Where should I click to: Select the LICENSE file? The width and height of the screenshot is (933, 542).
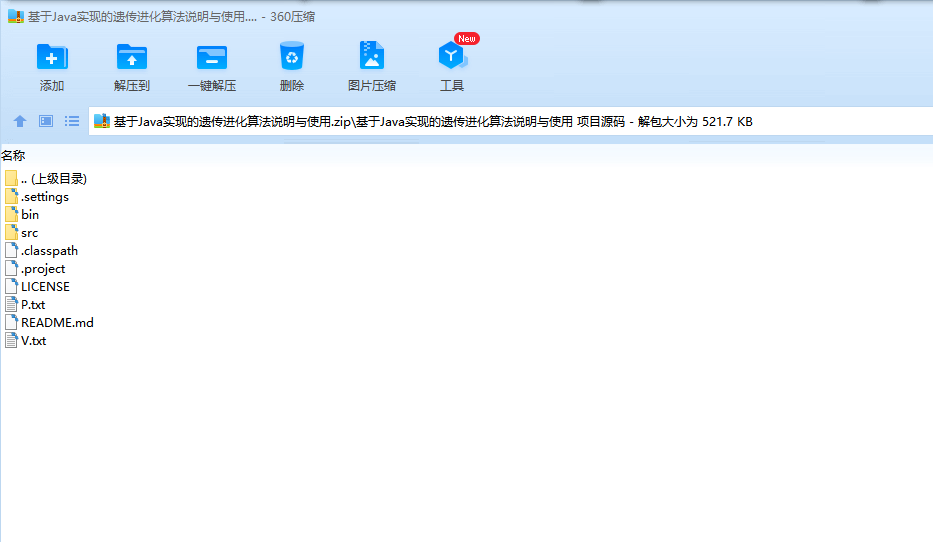point(37,286)
